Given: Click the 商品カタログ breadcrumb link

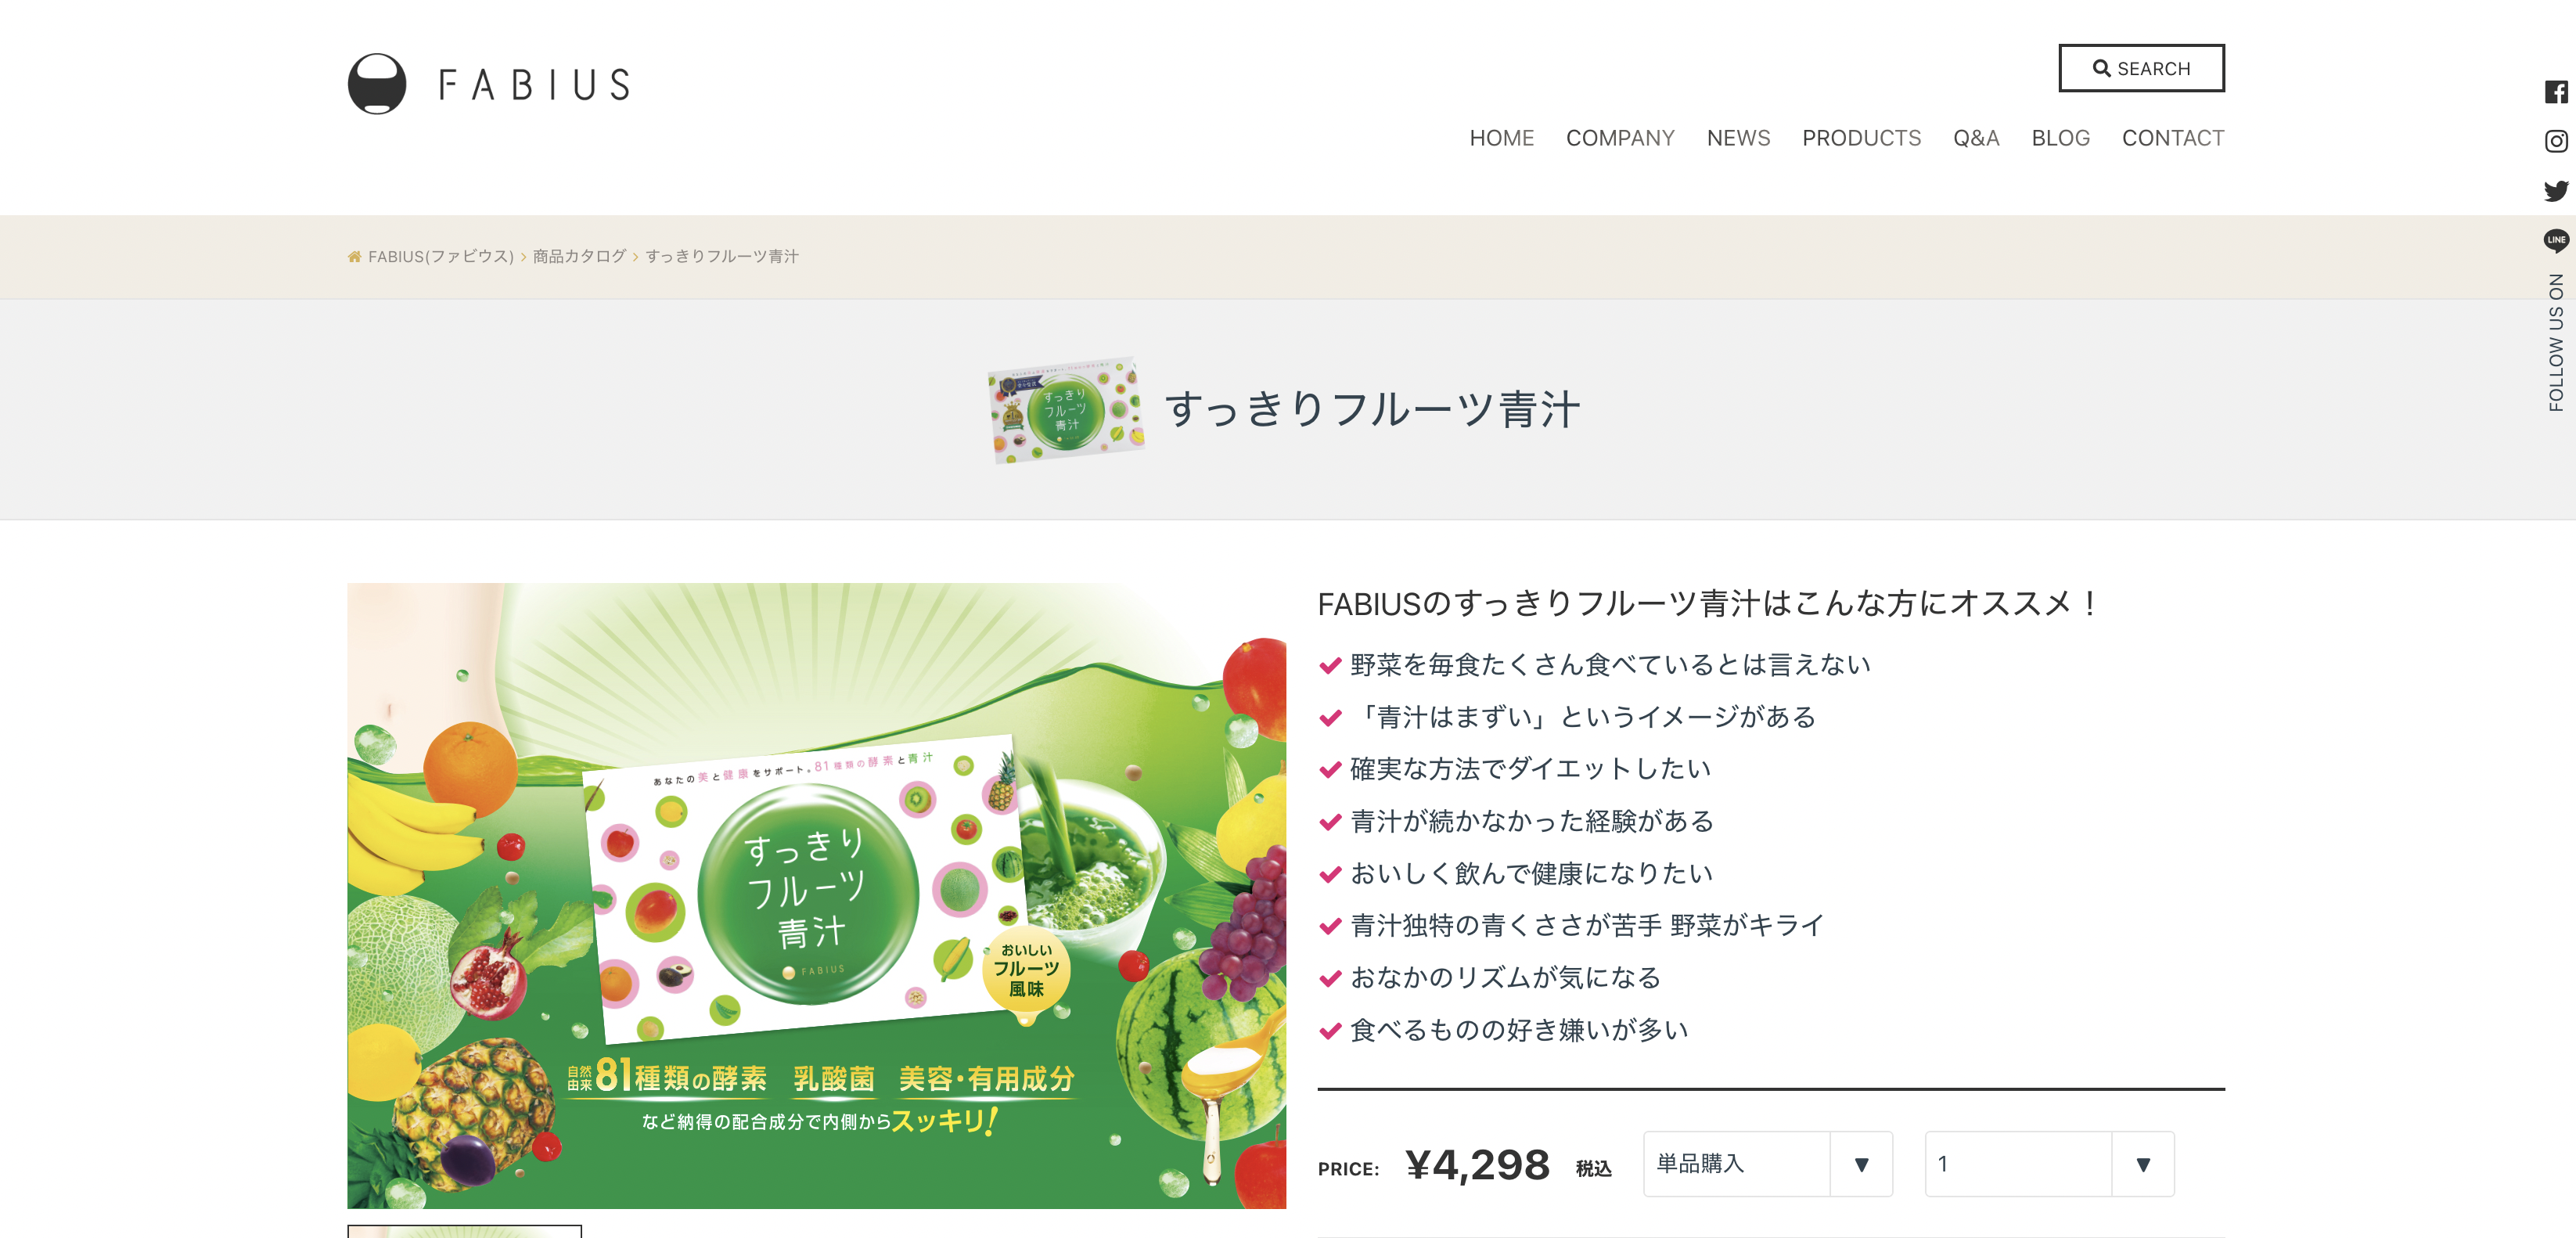Looking at the screenshot, I should (579, 257).
